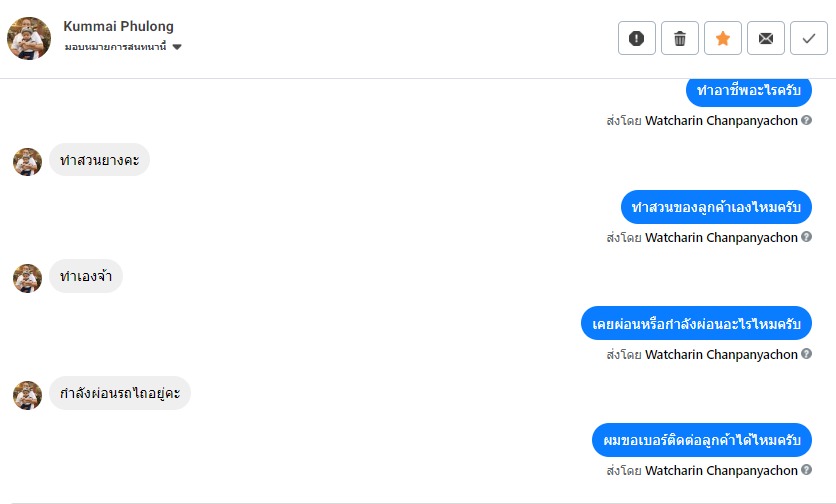Select the 'ทำอาชีพอะไรครับ' sent message bubble

pos(748,90)
